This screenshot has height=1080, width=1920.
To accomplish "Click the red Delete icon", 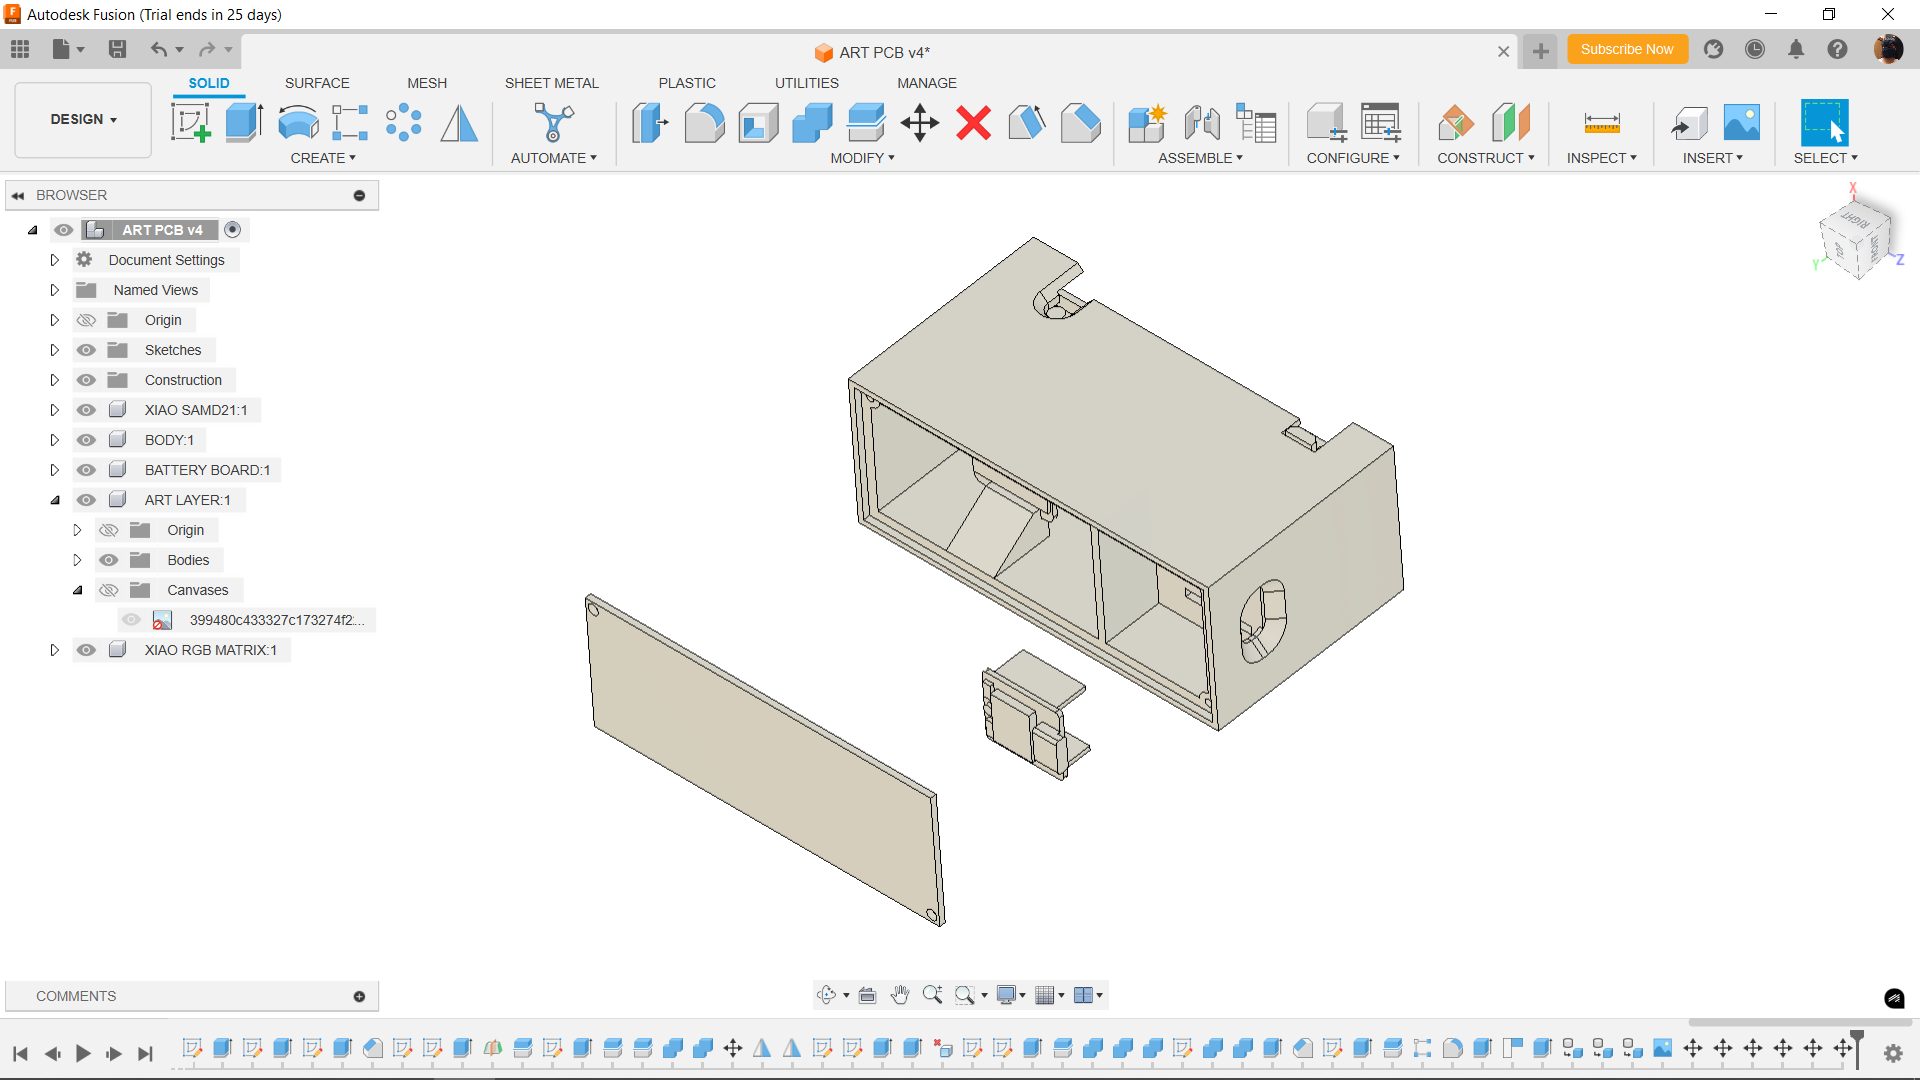I will 973,123.
